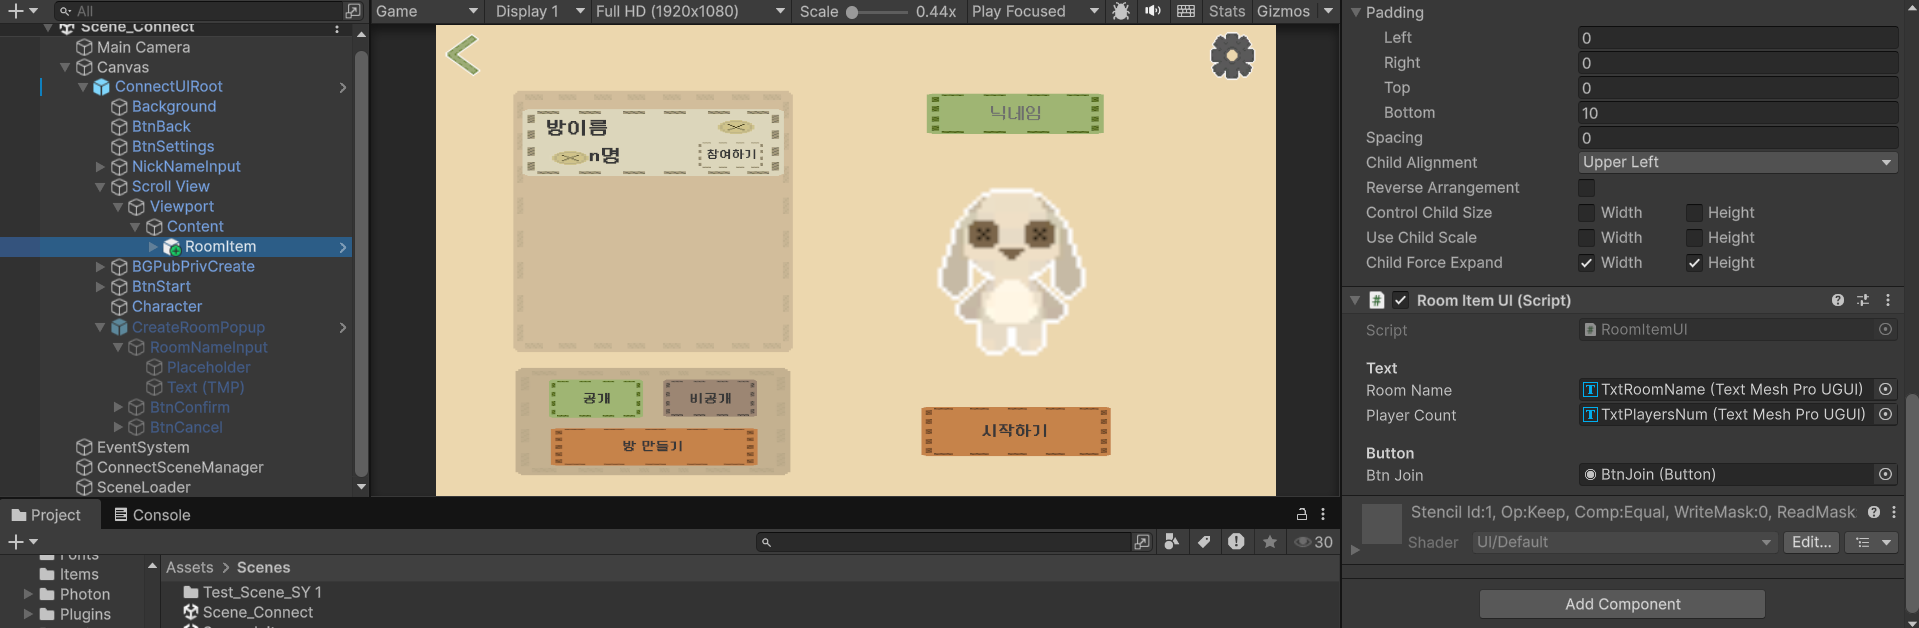The width and height of the screenshot is (1919, 628).
Task: Pick object for Player Count field
Action: (x=1885, y=414)
